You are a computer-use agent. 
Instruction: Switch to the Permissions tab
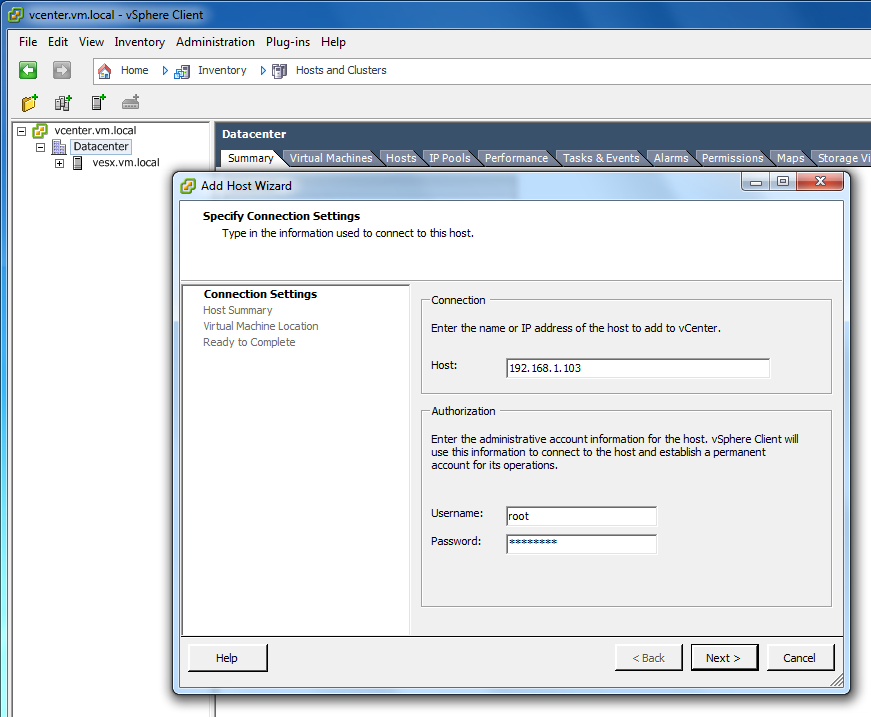(732, 158)
